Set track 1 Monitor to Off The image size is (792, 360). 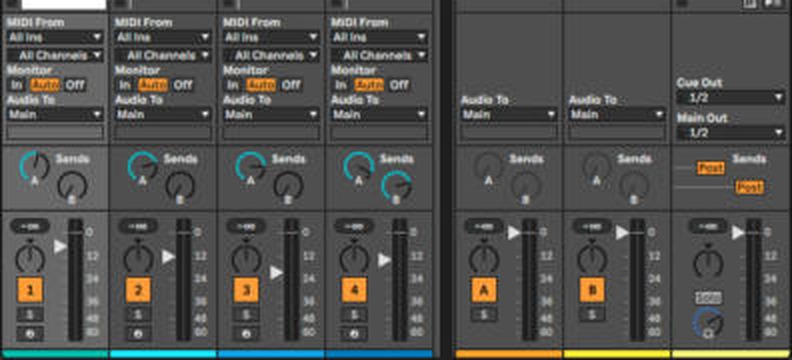point(75,85)
